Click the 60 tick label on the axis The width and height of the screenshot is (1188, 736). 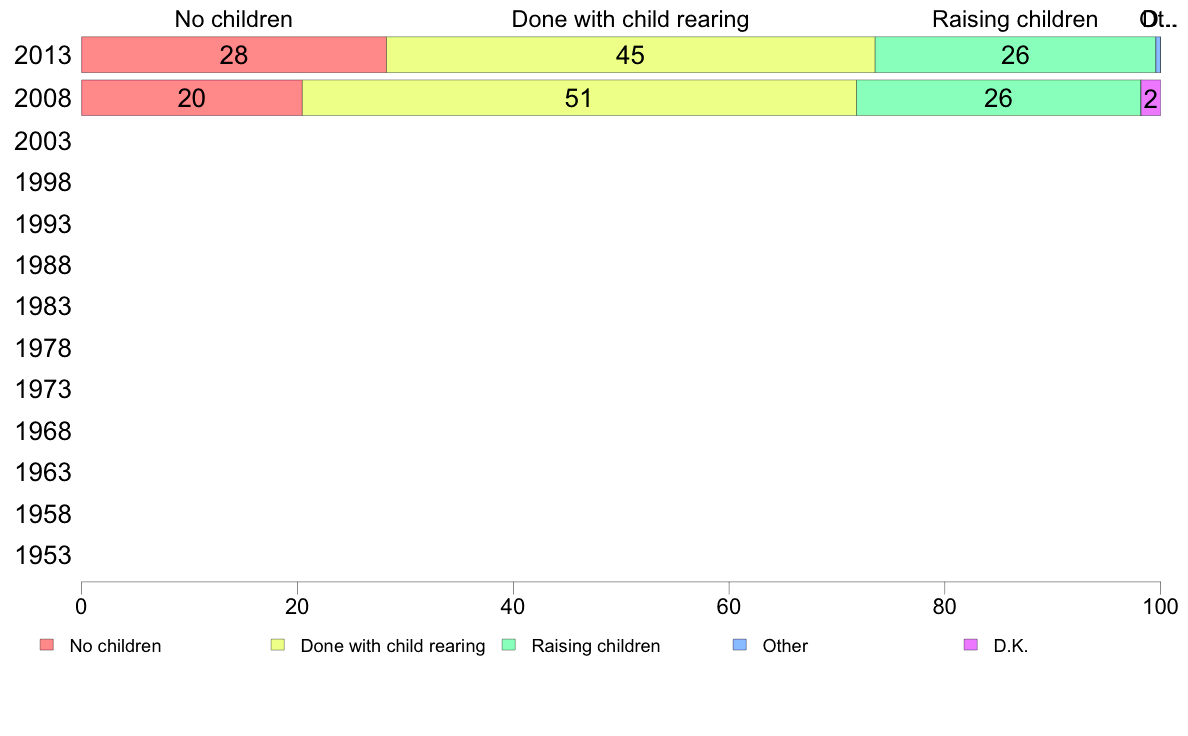tap(729, 606)
